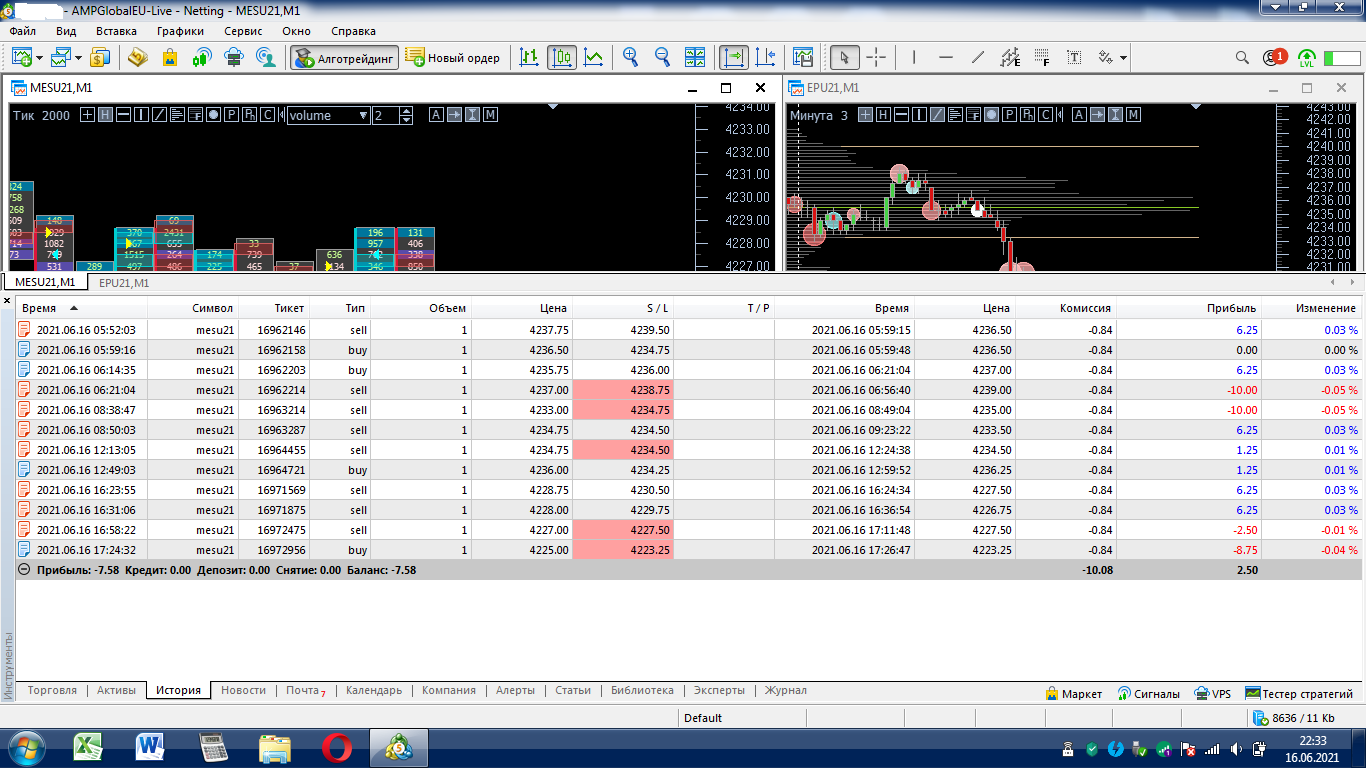Collapse the Прибыль summary row expander
1366x768 pixels.
(x=24, y=570)
